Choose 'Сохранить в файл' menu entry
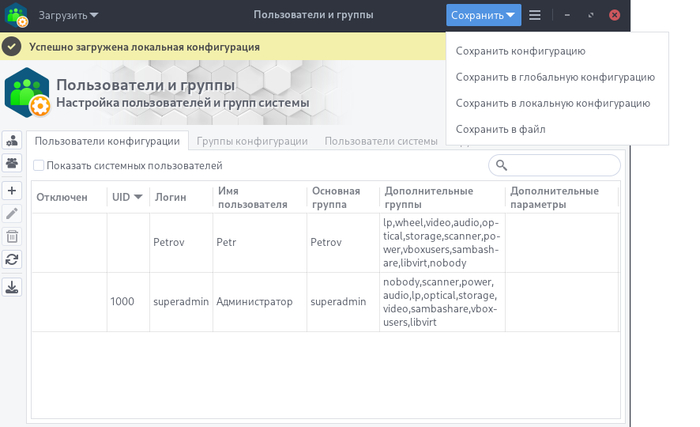 click(501, 129)
